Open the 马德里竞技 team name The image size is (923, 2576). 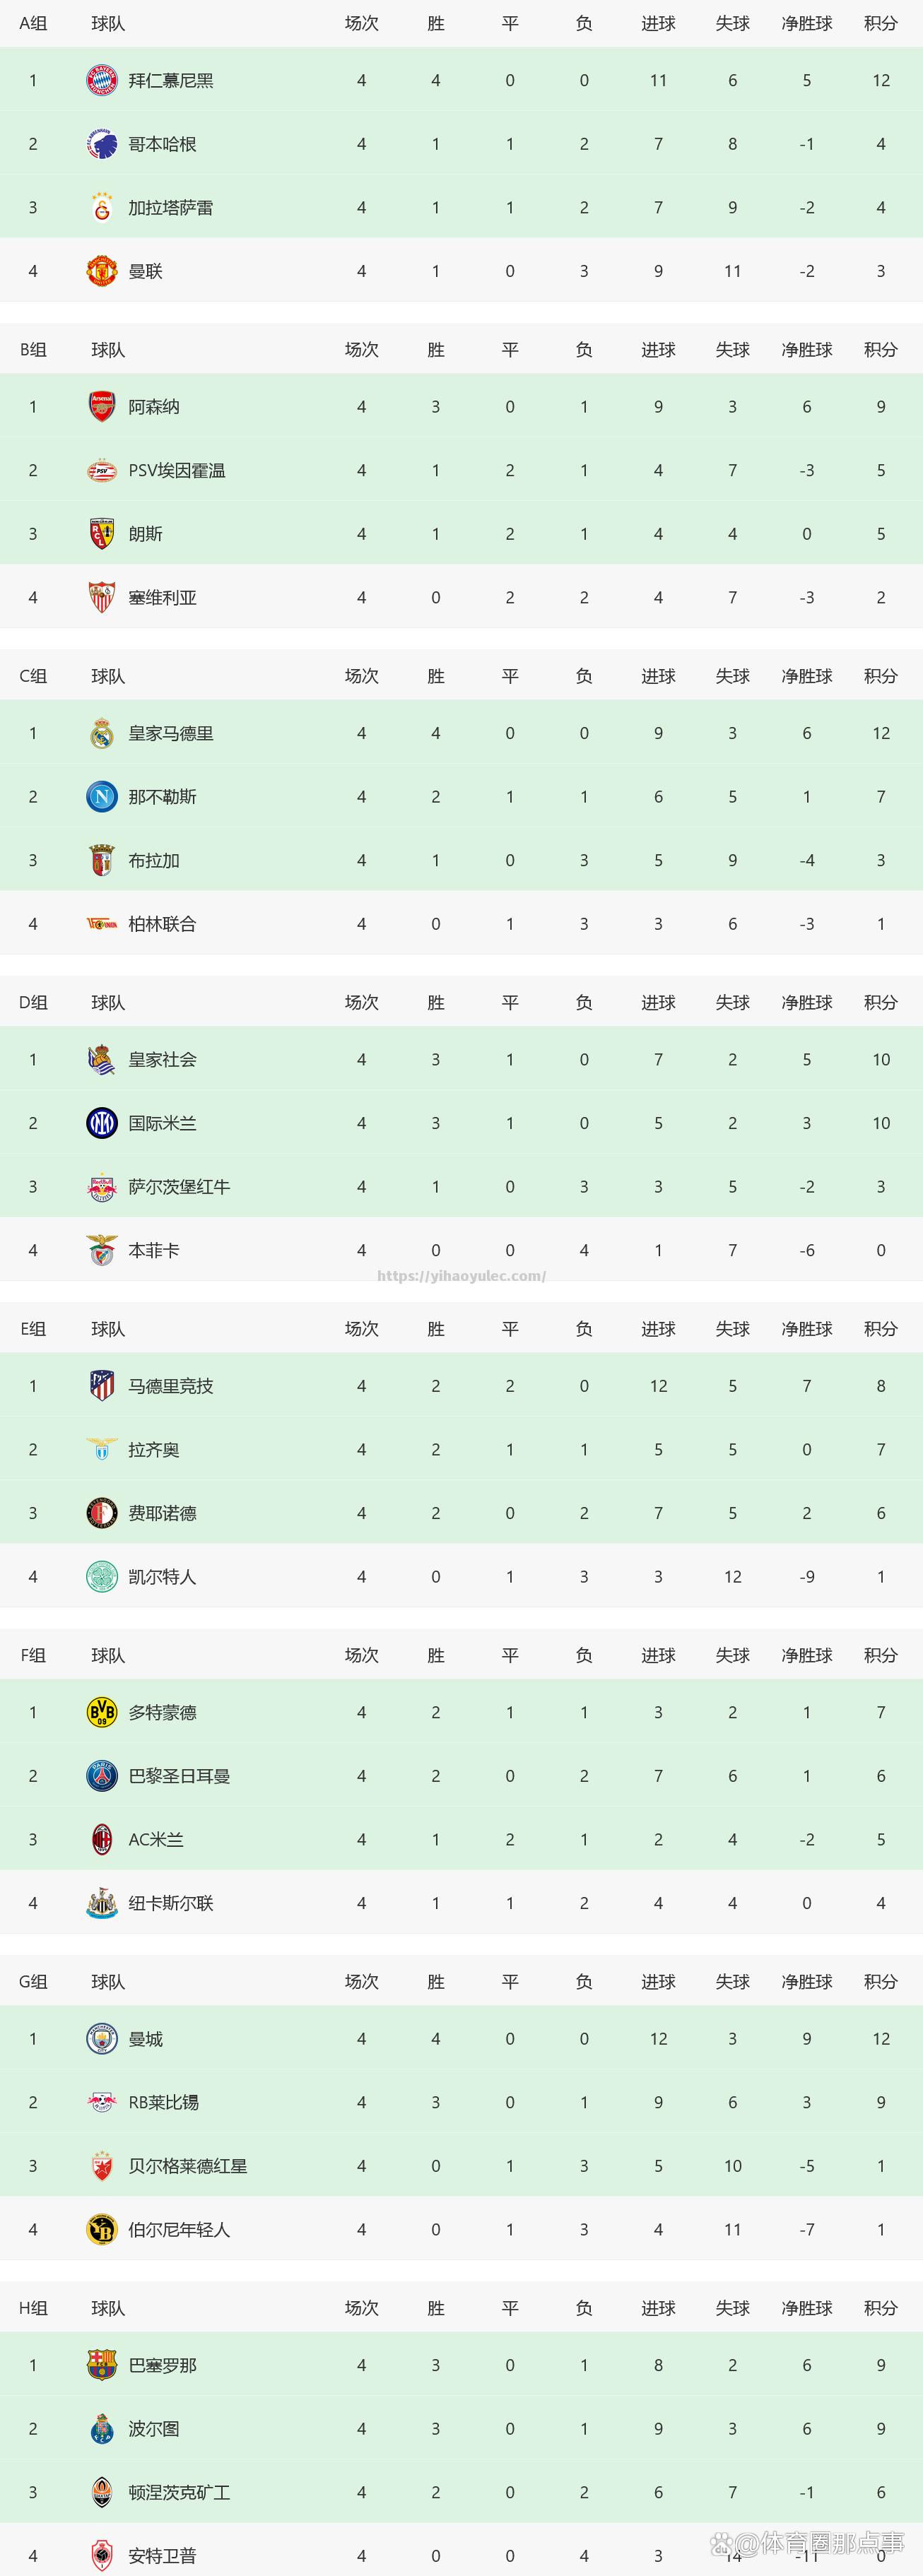coord(171,1386)
